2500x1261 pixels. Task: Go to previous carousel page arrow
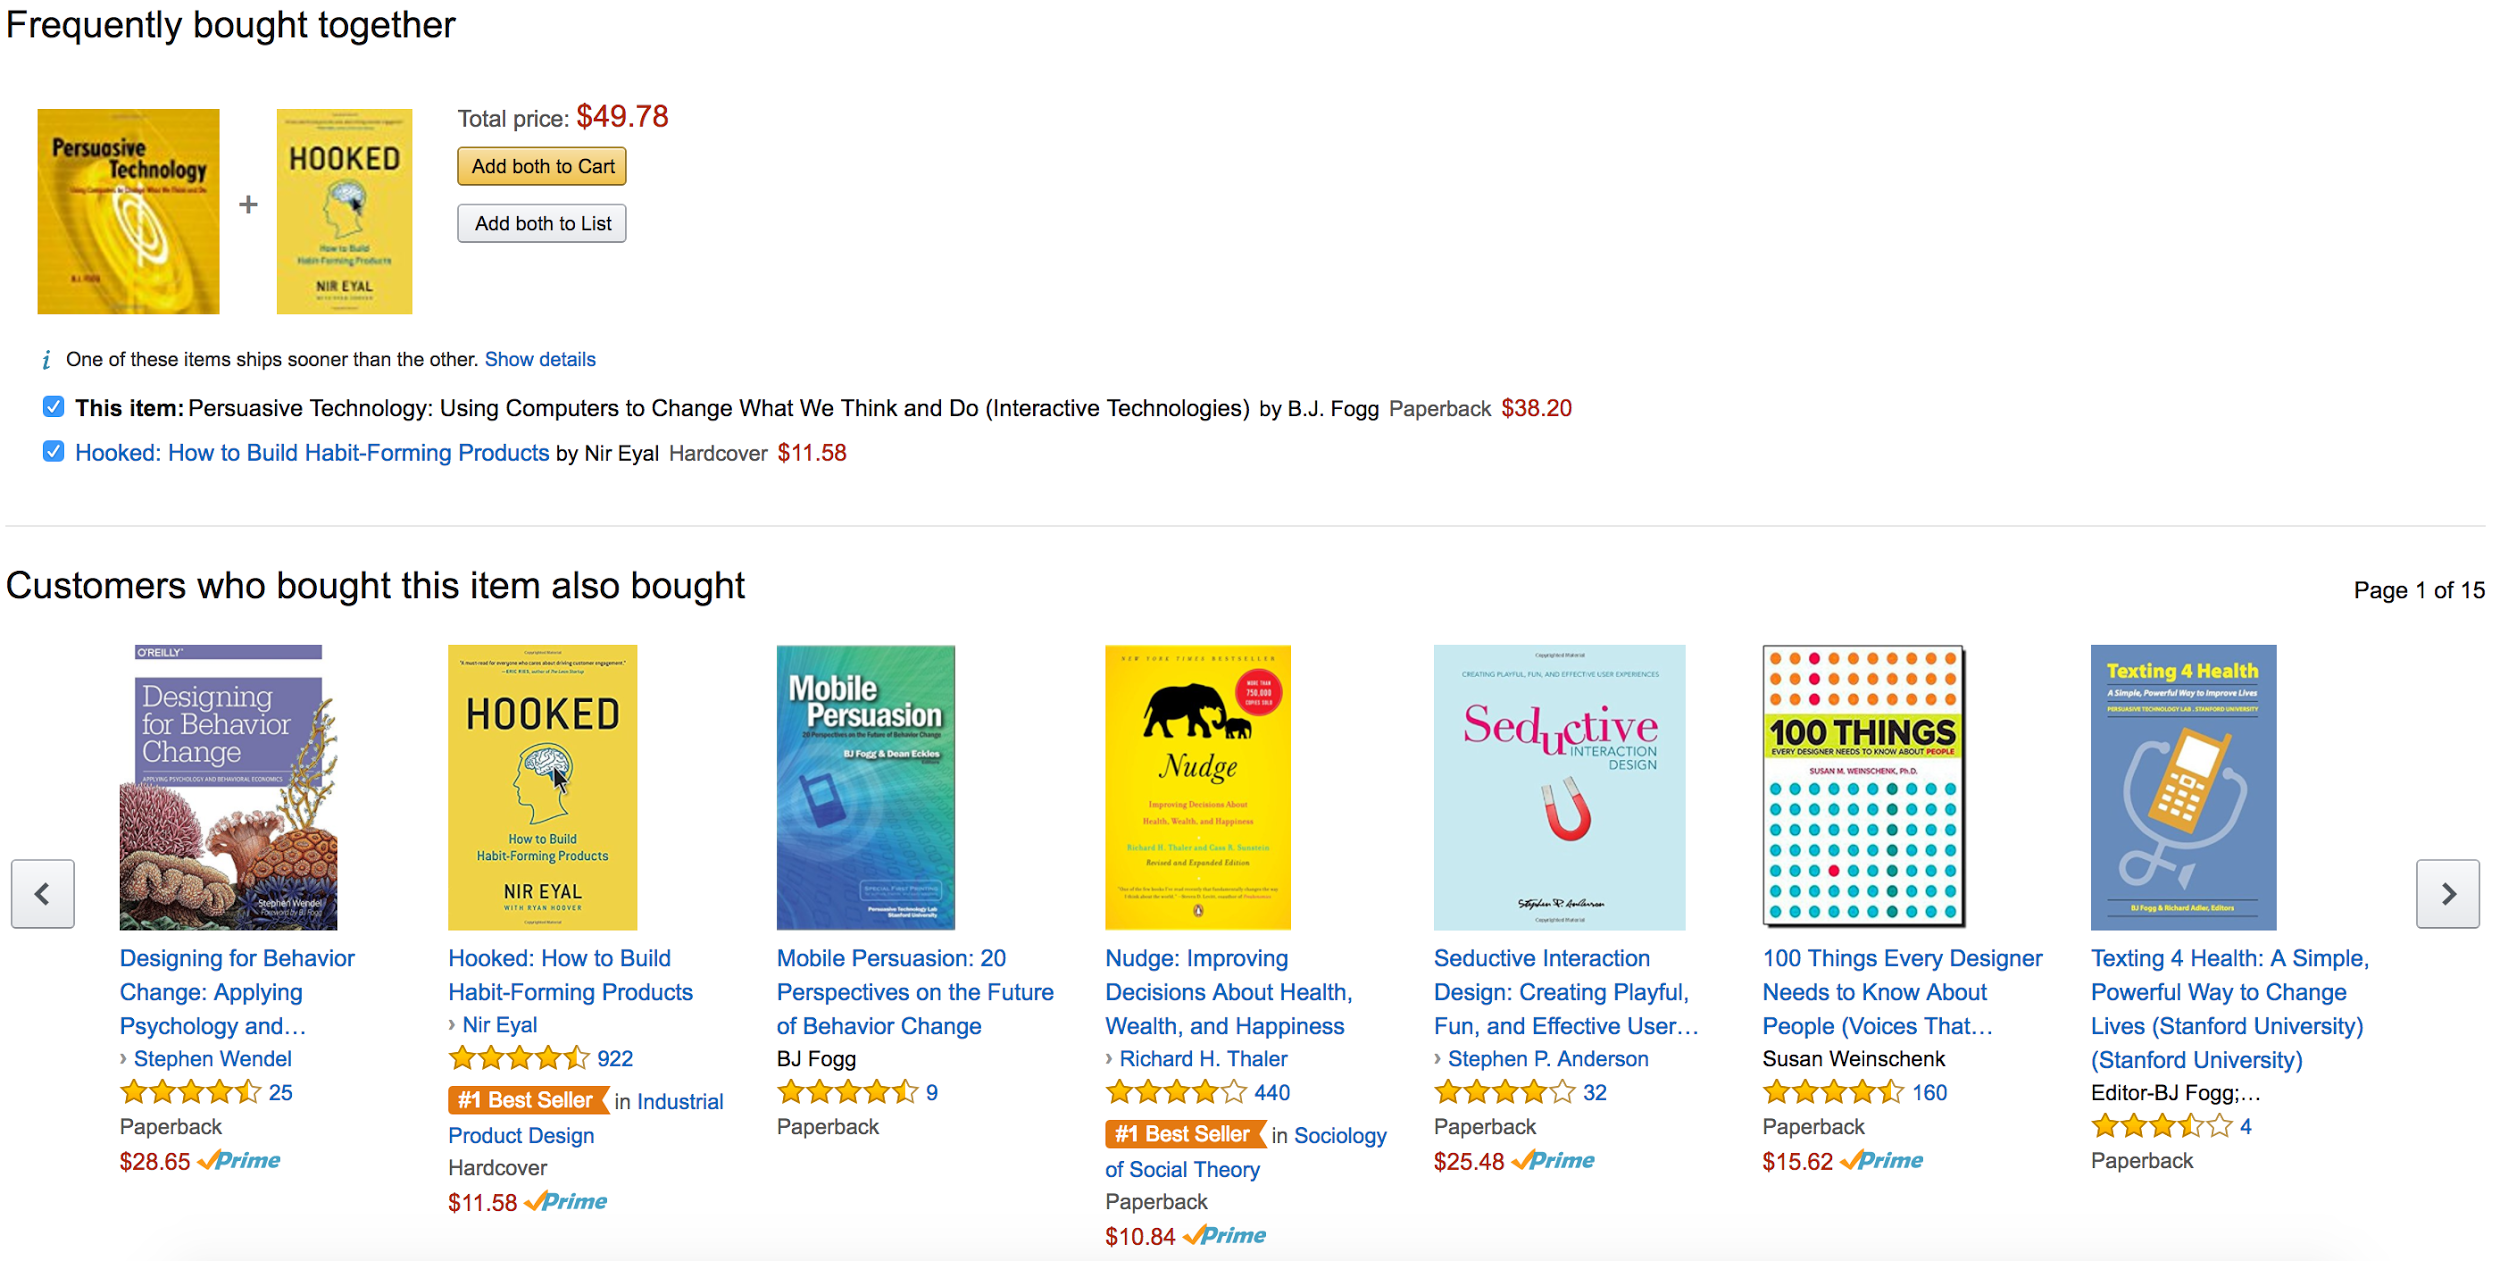43,893
